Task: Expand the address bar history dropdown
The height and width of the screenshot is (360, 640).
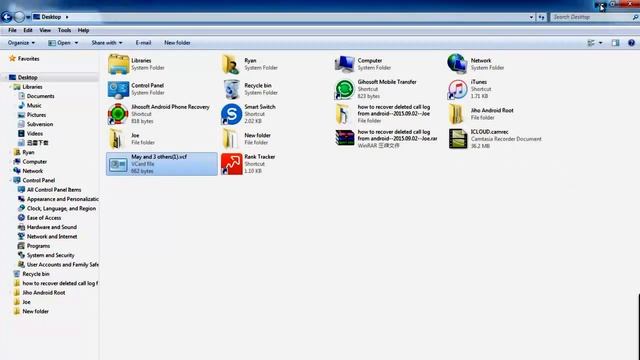Action: coord(531,17)
